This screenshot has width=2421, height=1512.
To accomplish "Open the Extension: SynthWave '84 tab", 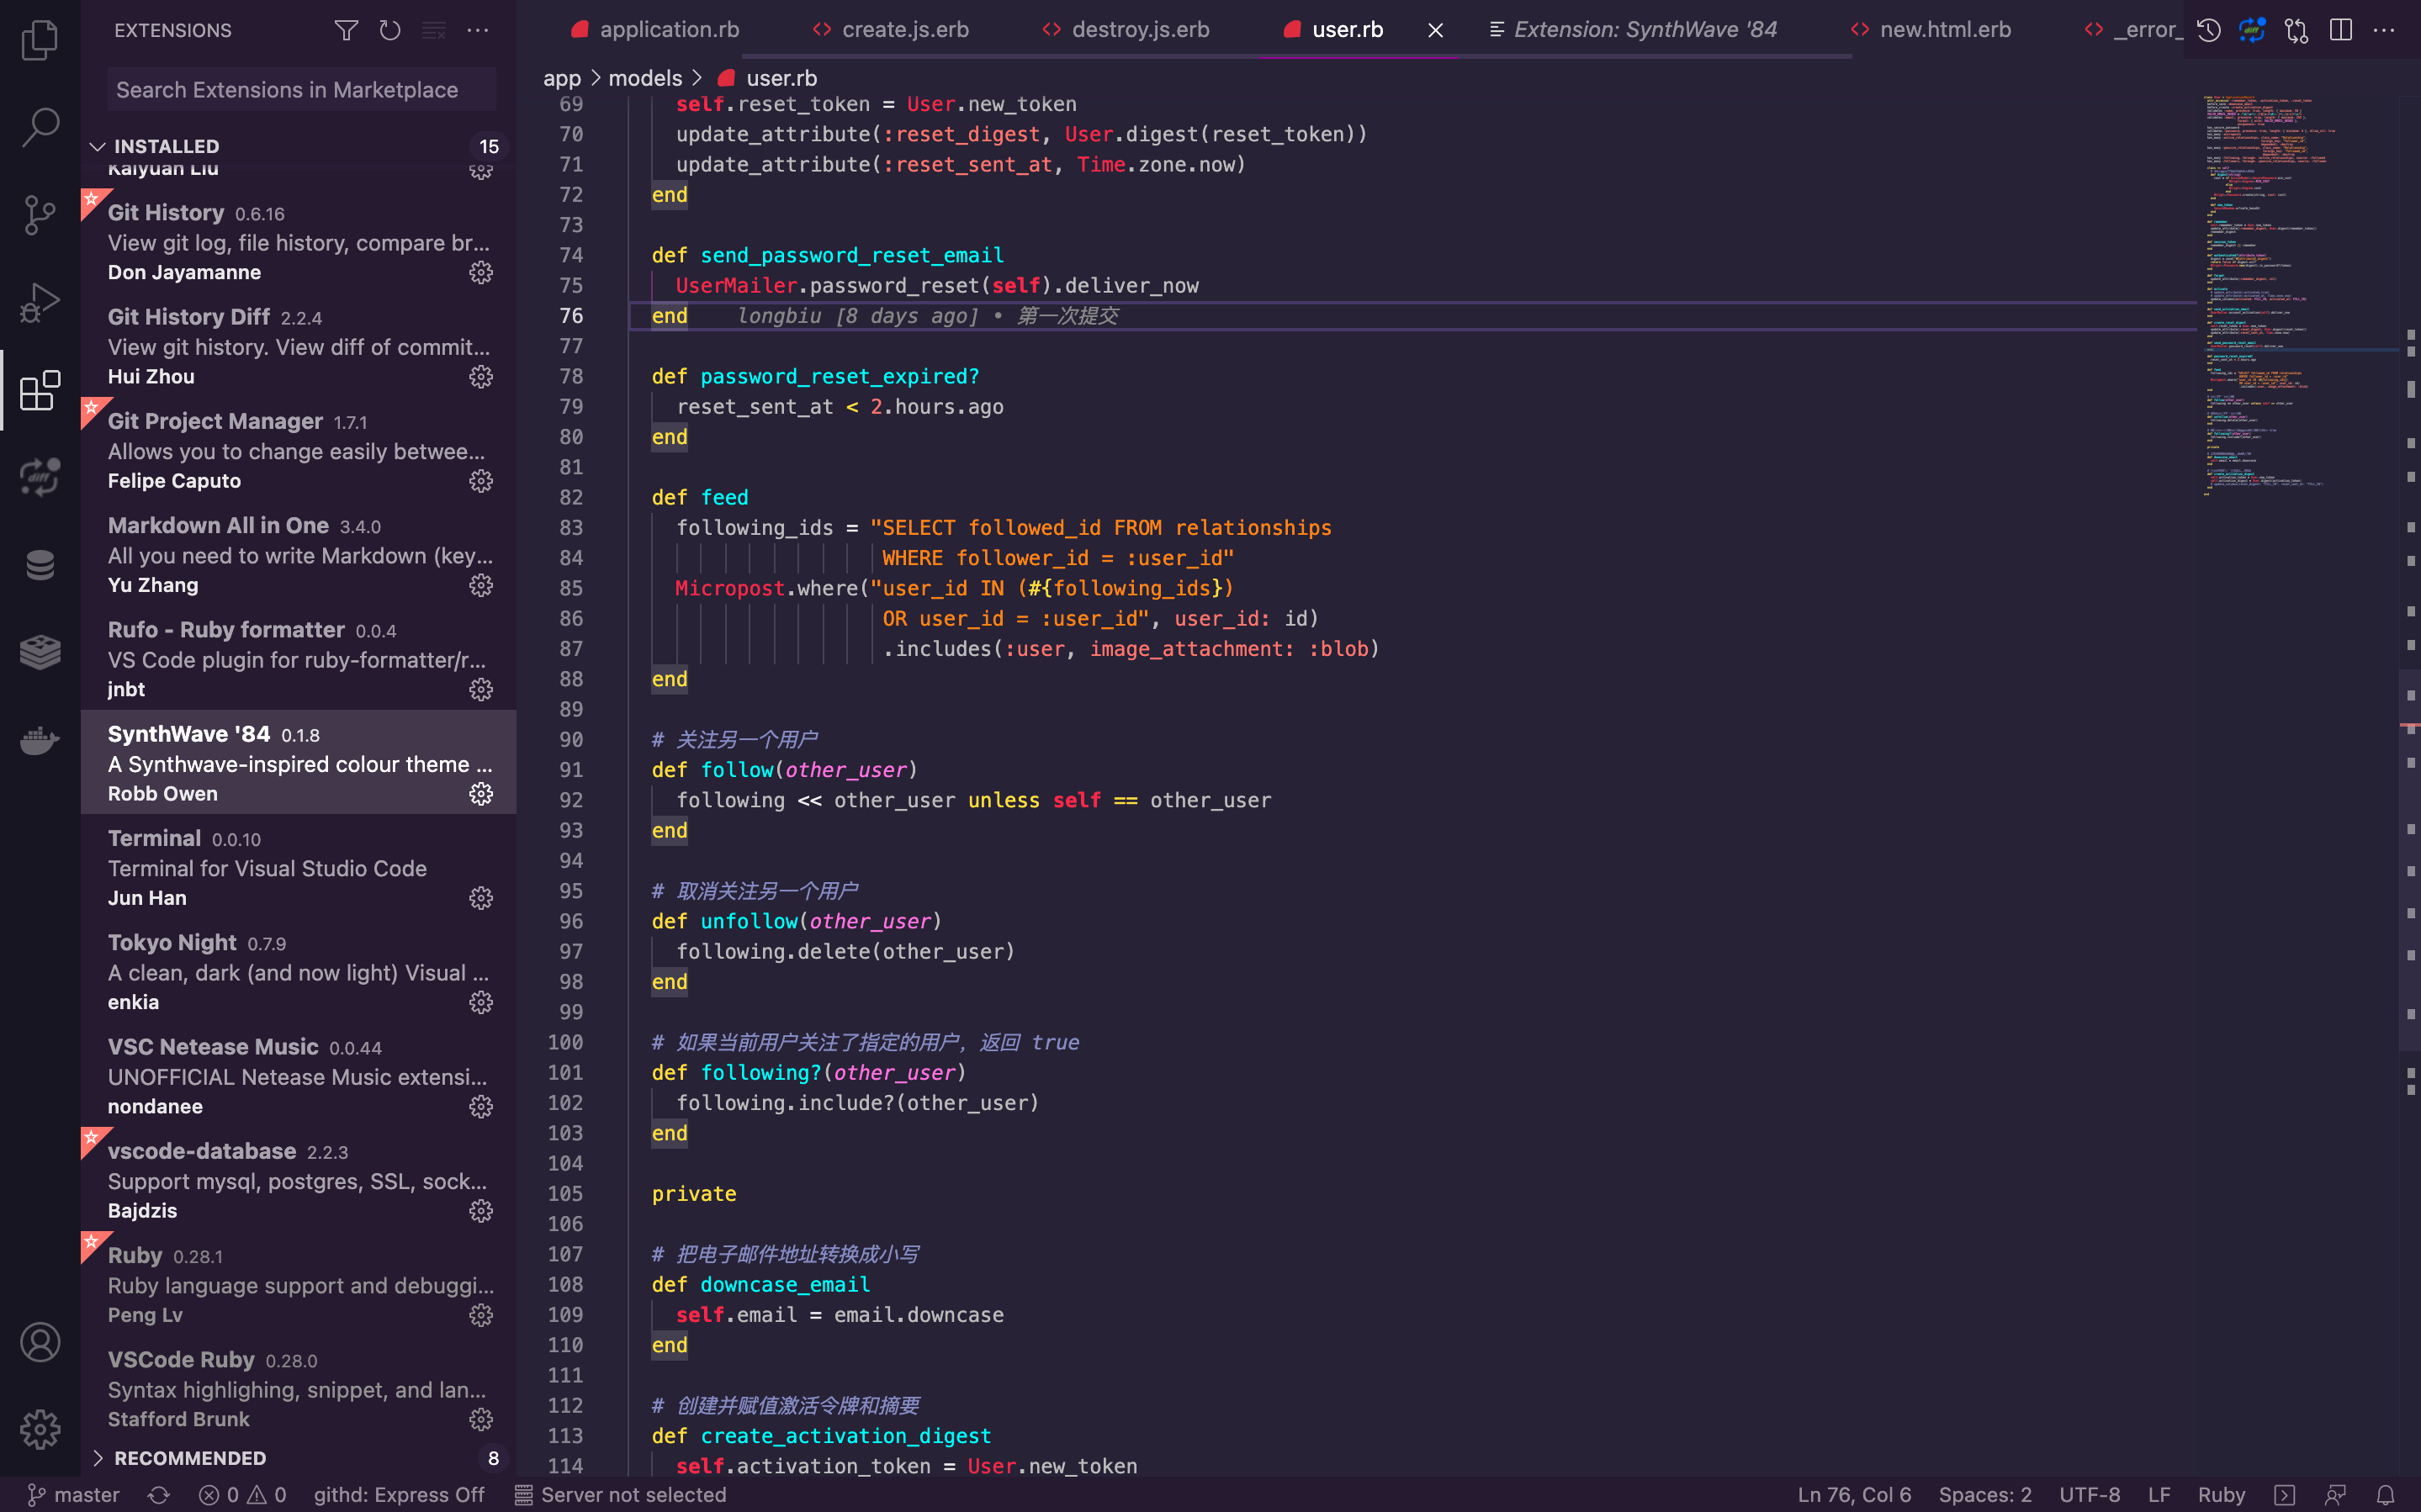I will (1634, 30).
